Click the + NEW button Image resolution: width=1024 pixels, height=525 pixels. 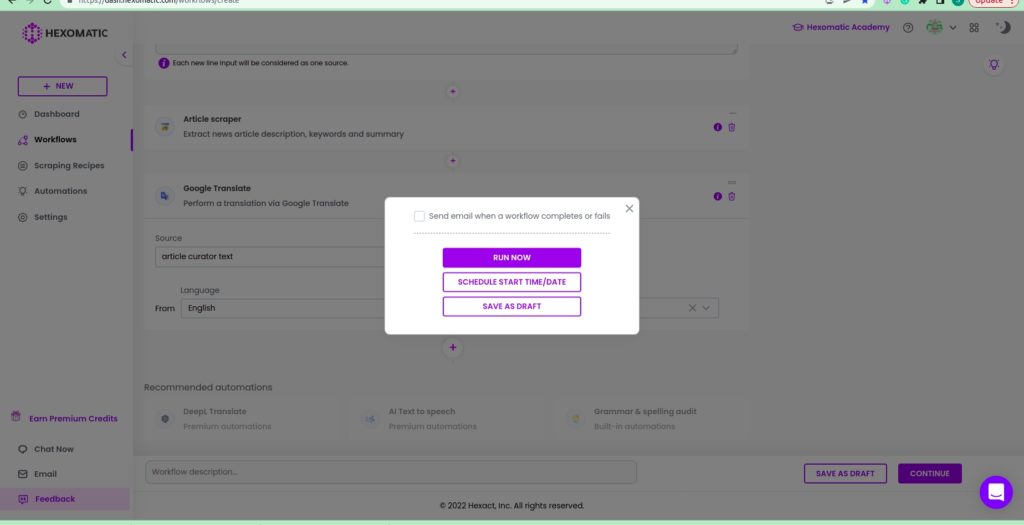(x=63, y=86)
